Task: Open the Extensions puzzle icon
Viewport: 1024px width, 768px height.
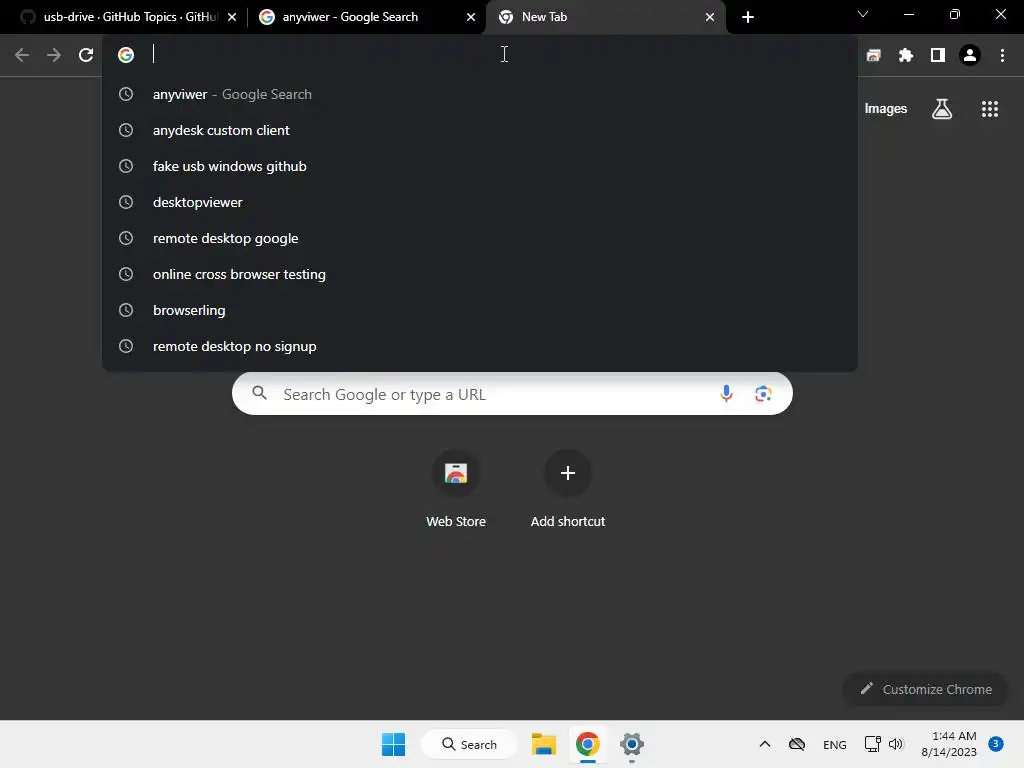Action: [x=906, y=56]
